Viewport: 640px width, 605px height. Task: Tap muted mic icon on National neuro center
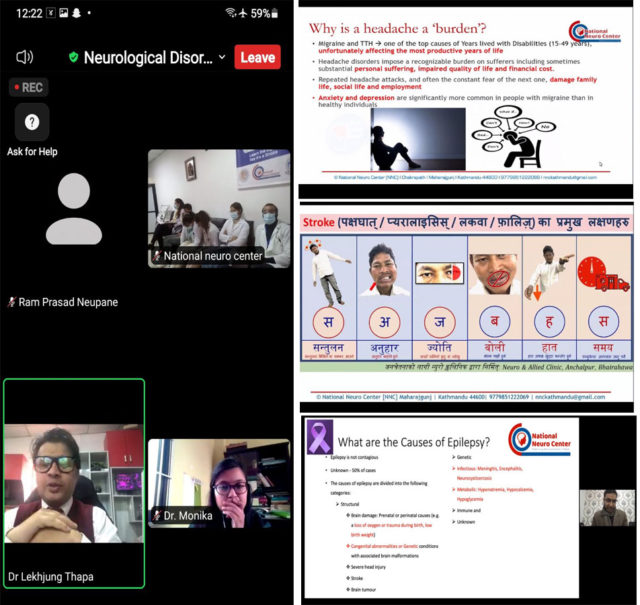(x=156, y=257)
